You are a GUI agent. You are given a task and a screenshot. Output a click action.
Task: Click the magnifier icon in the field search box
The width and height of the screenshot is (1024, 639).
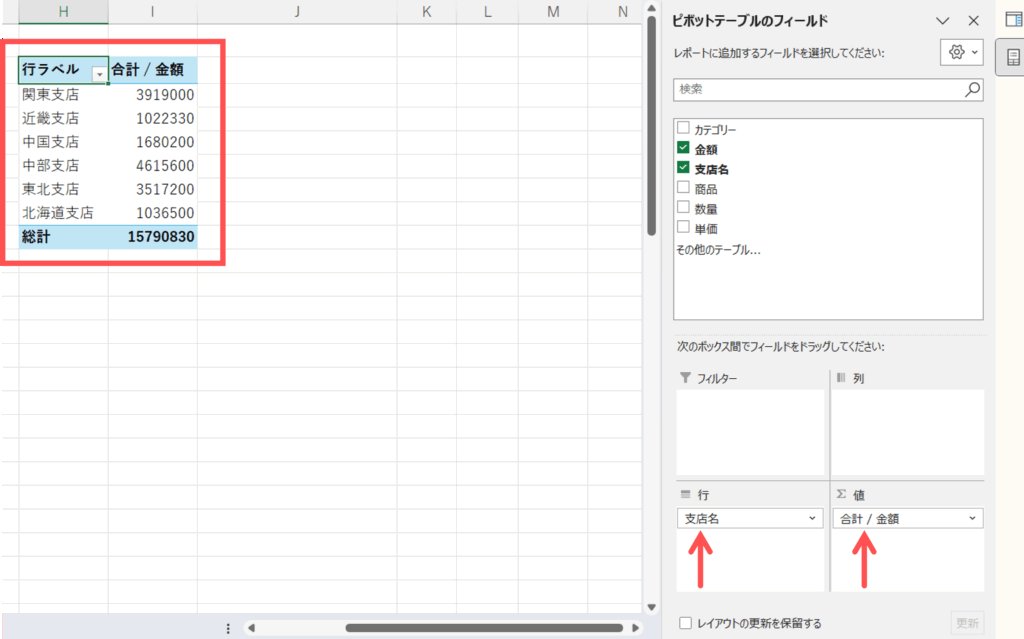pyautogui.click(x=972, y=89)
